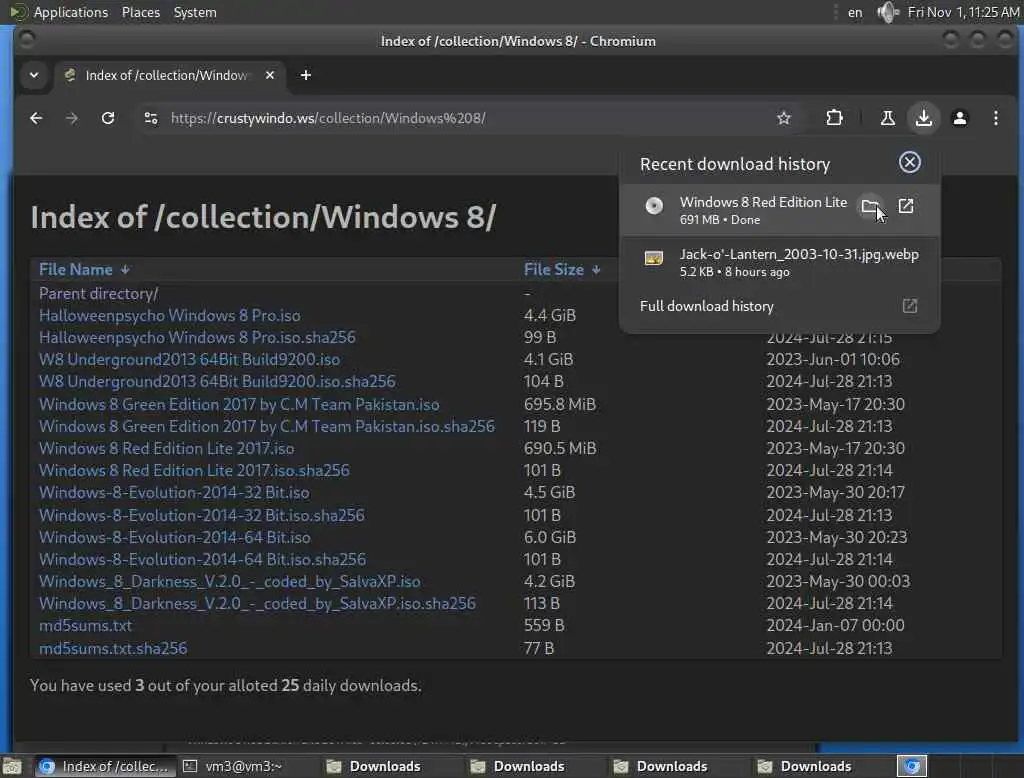
Task: Open the Parent directory link
Action: 99,293
